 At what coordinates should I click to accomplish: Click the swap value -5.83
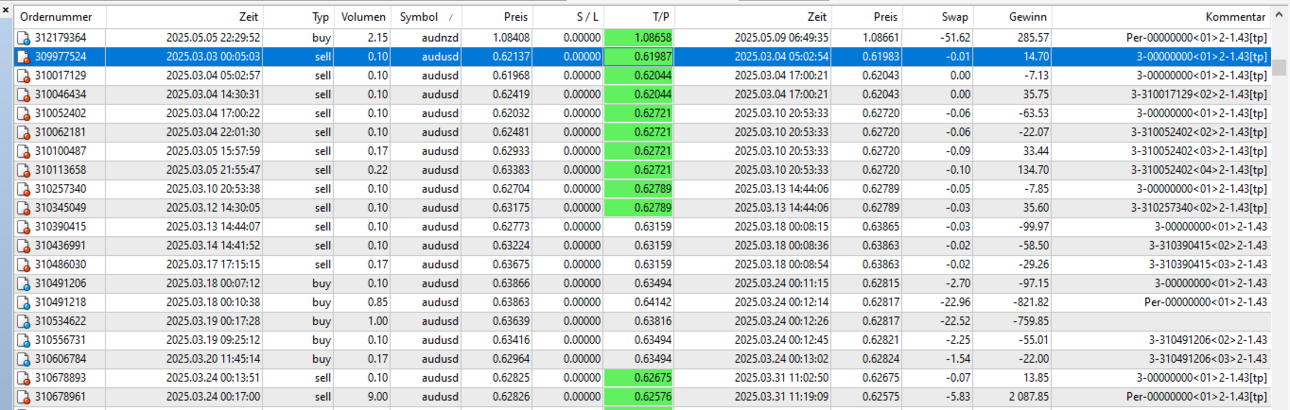956,397
